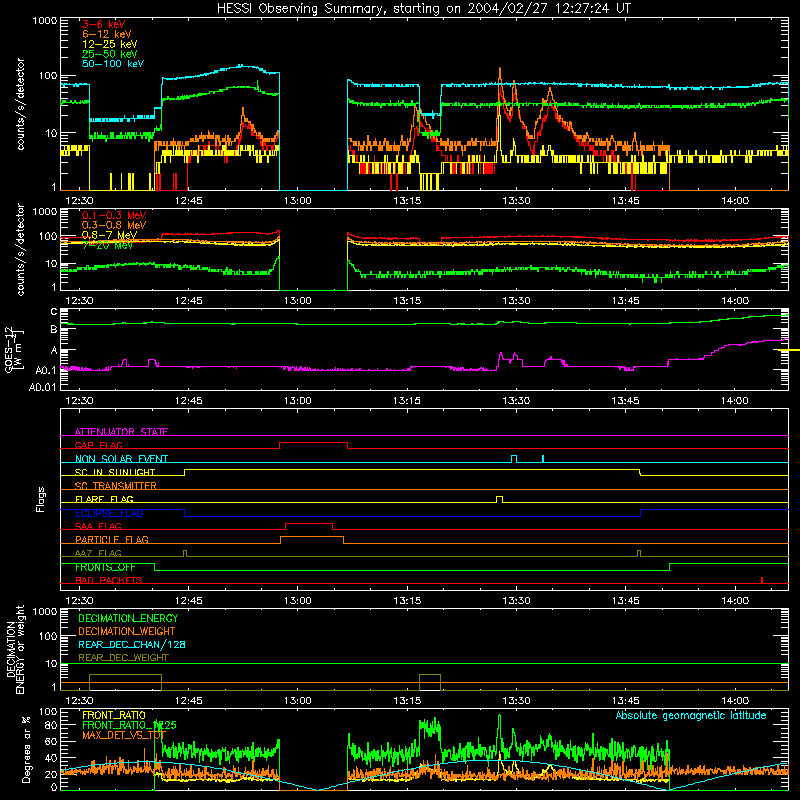
Task: Select the cyan 50-100 keV legend label
Action: [x=113, y=63]
